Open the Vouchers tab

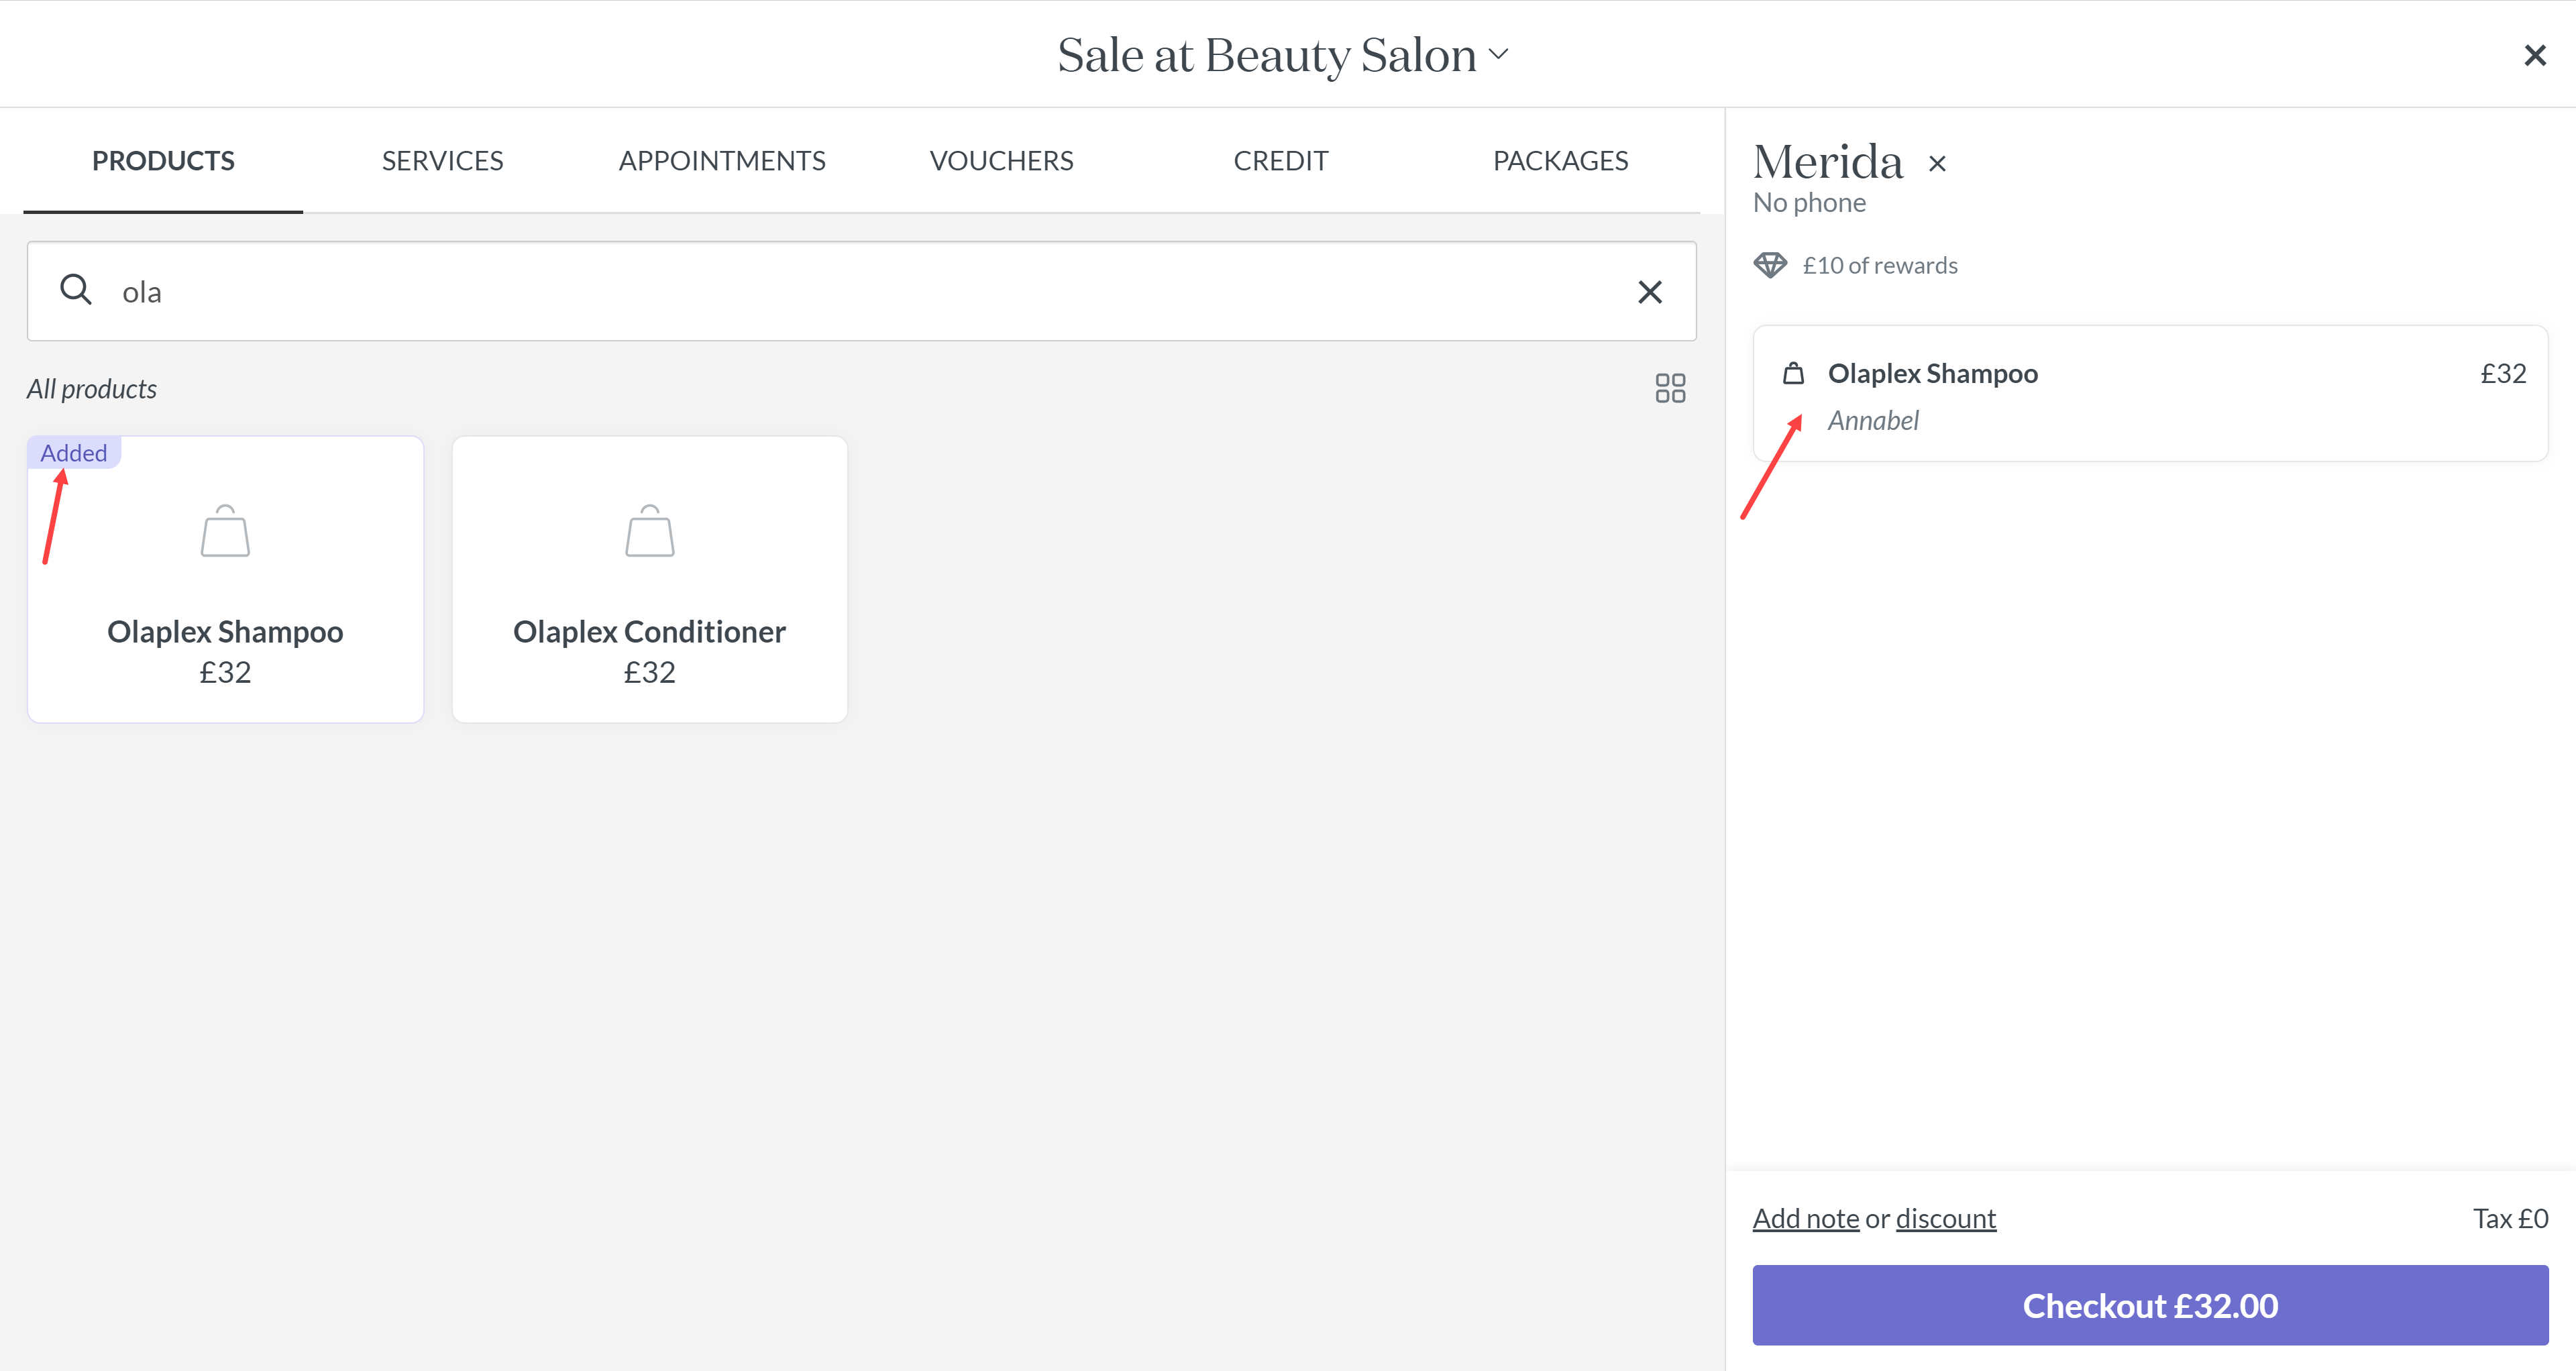(x=1001, y=161)
